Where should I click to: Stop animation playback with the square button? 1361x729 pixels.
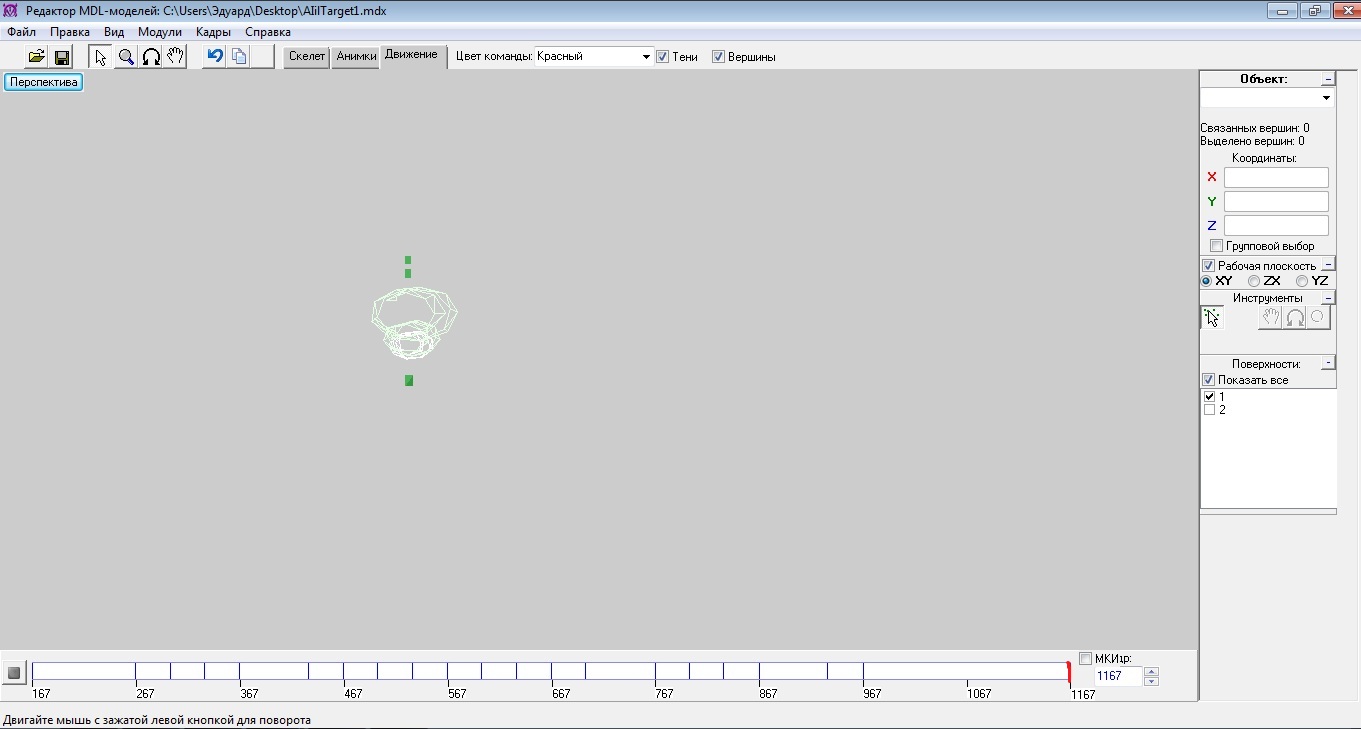(x=14, y=673)
